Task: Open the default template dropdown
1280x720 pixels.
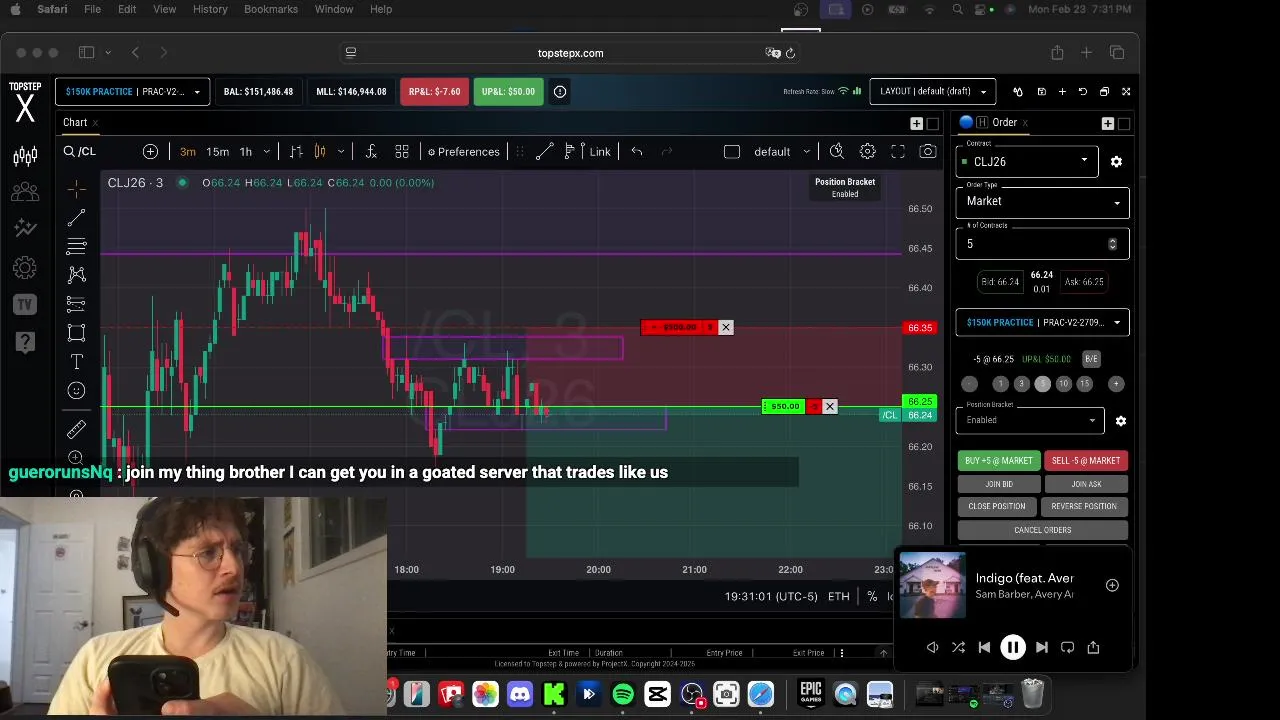Action: 781,152
